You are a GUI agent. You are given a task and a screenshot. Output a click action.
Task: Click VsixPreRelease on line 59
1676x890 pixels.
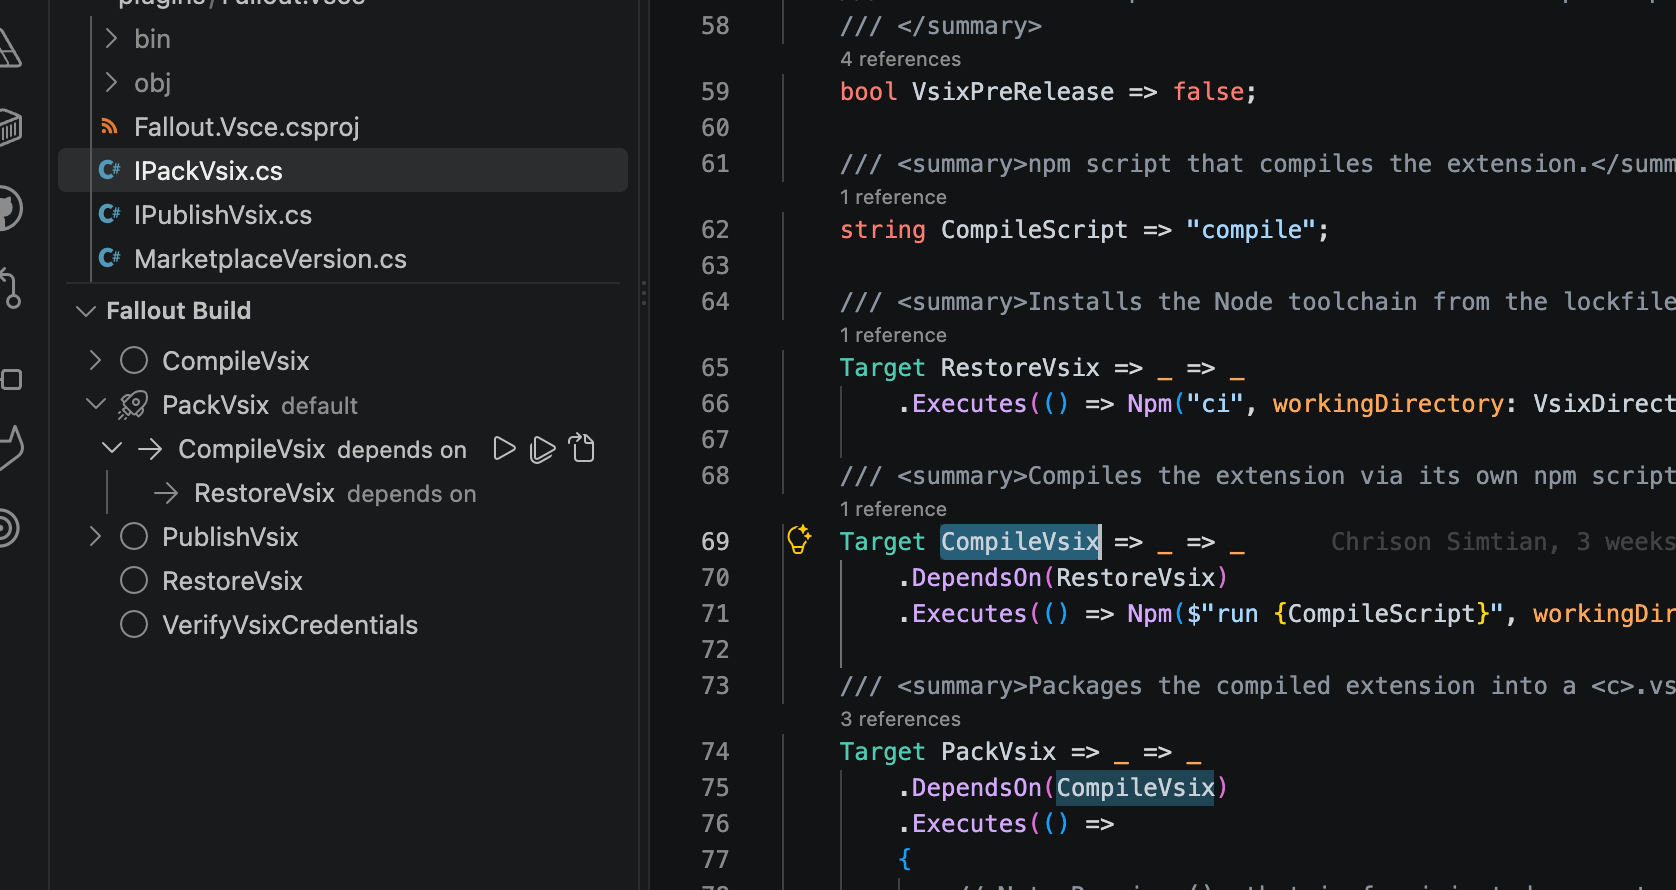[1013, 91]
